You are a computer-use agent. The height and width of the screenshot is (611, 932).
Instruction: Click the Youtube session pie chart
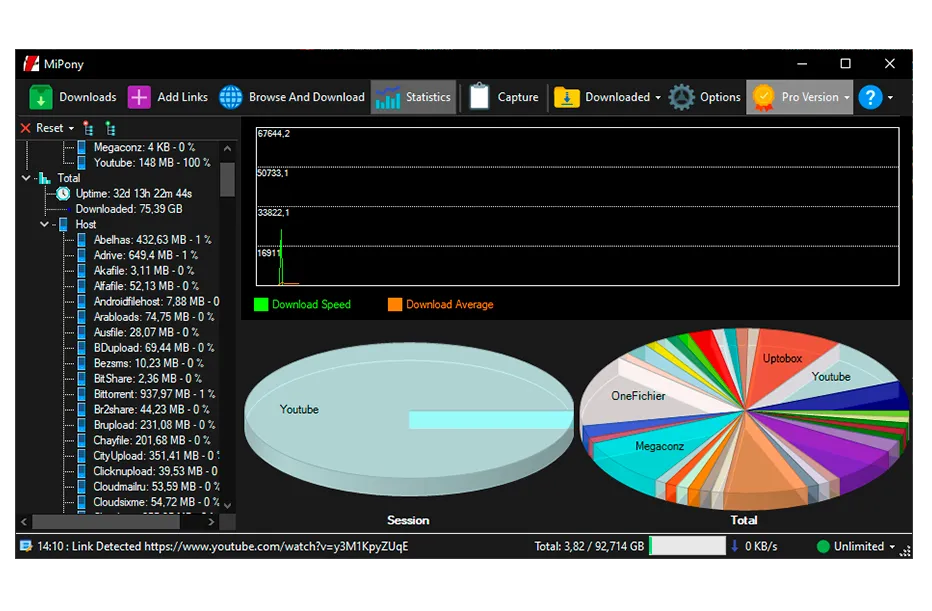tap(408, 418)
